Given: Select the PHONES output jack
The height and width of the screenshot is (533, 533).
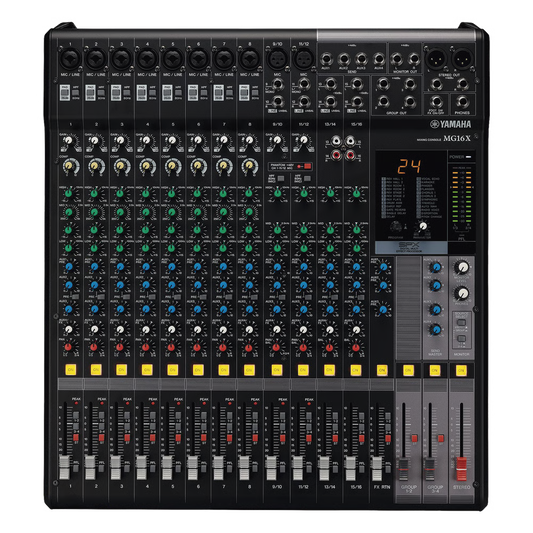Looking at the screenshot, I should click(463, 102).
